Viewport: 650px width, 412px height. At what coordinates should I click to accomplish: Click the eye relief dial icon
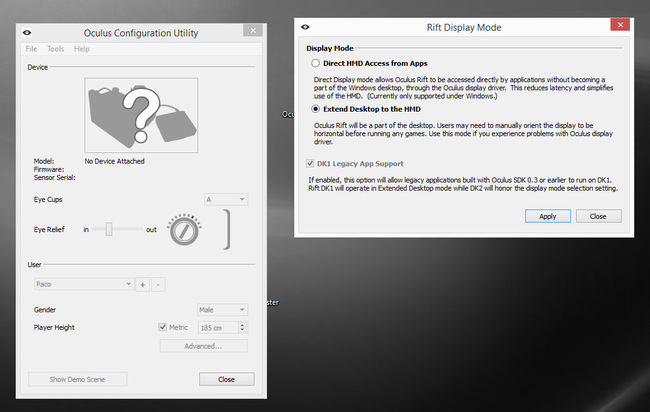click(x=184, y=230)
